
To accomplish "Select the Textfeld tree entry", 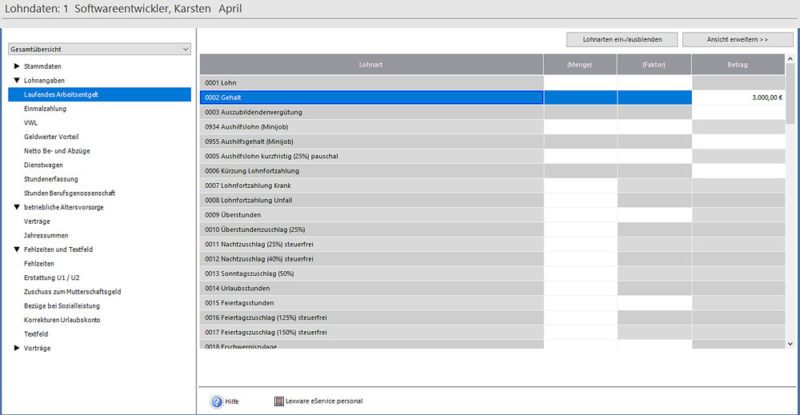I will click(x=36, y=334).
